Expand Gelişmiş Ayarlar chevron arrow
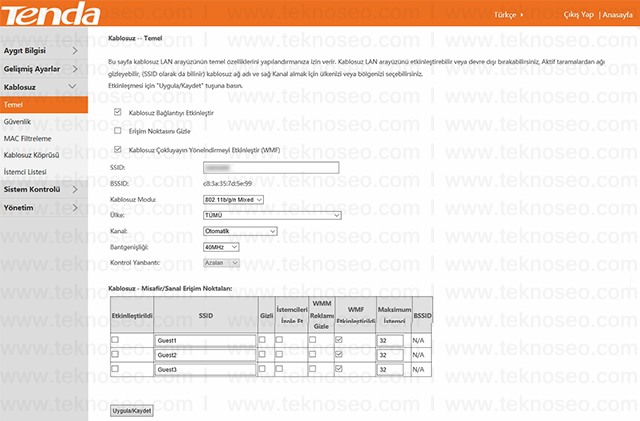Image resolution: width=640 pixels, height=421 pixels. (x=75, y=69)
